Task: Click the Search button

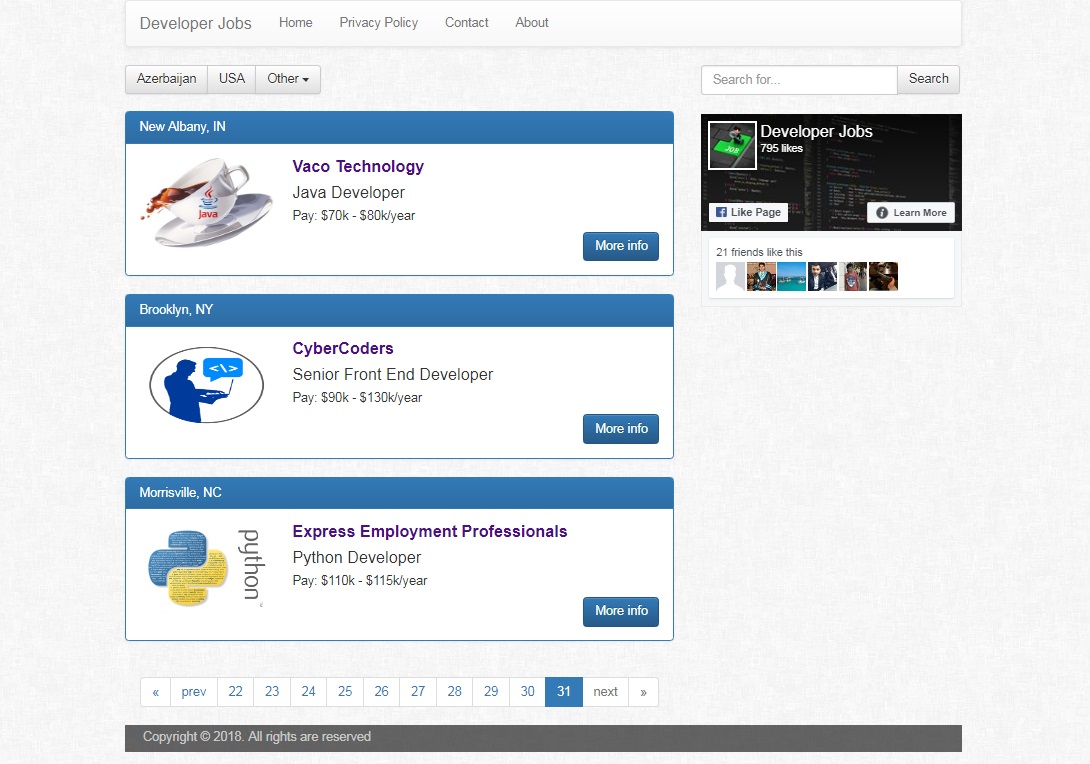Action: pos(928,79)
